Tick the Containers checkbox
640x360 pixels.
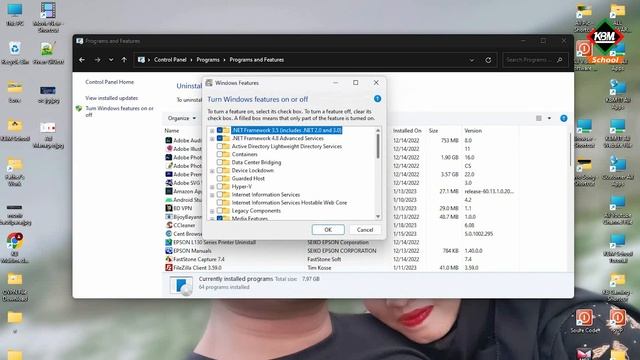(220, 154)
